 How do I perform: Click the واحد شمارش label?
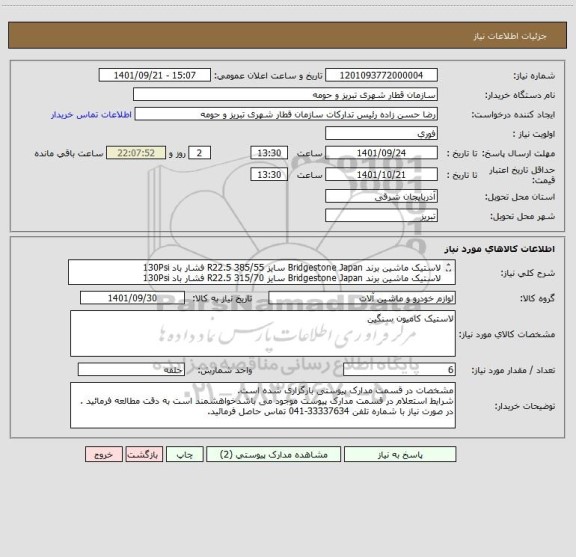225,370
